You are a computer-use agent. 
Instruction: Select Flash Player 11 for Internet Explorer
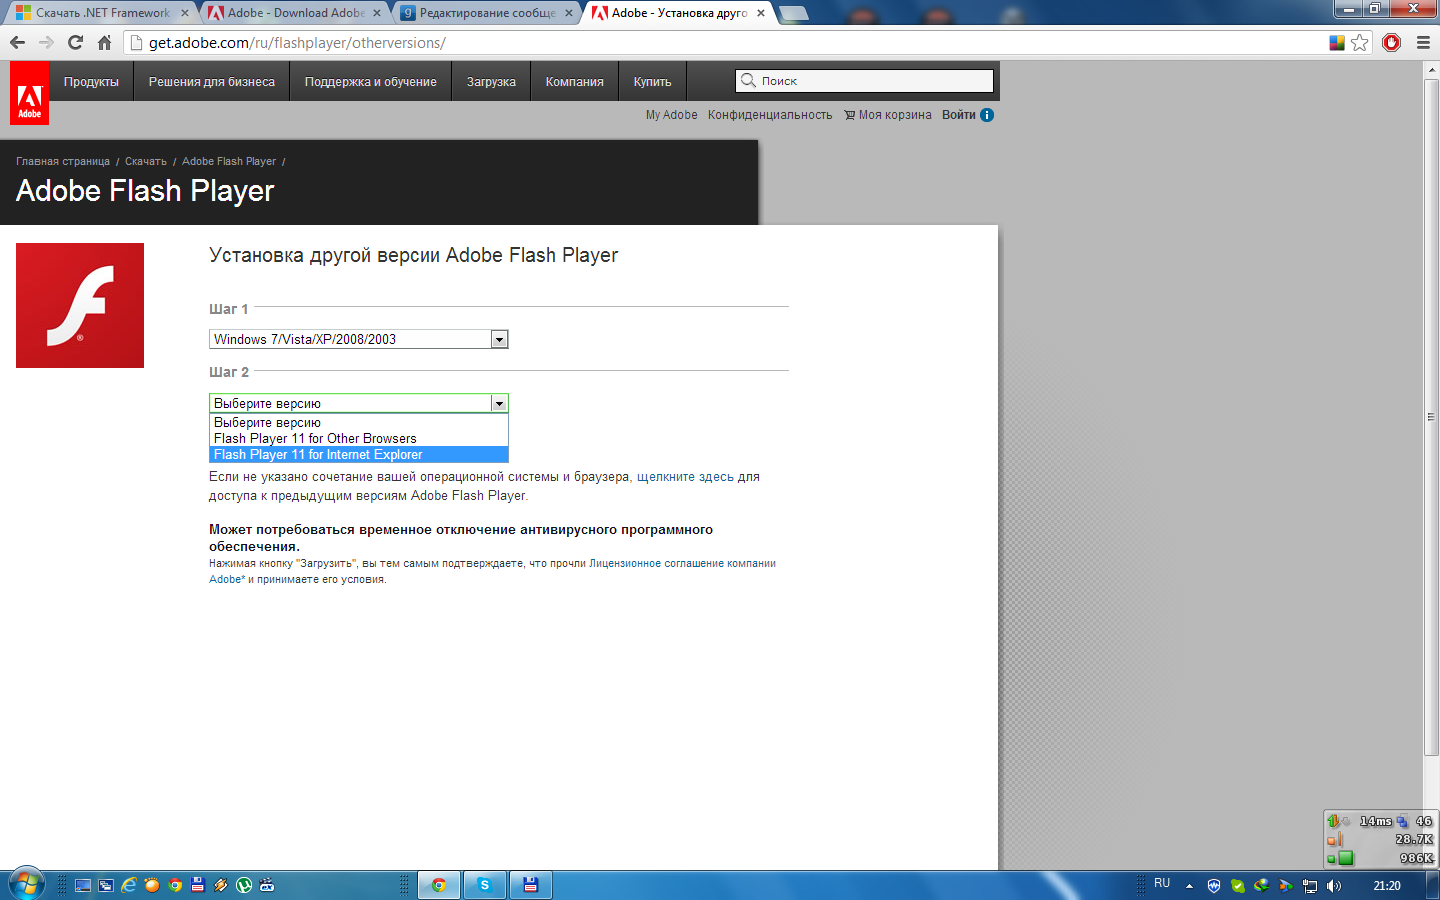(358, 454)
